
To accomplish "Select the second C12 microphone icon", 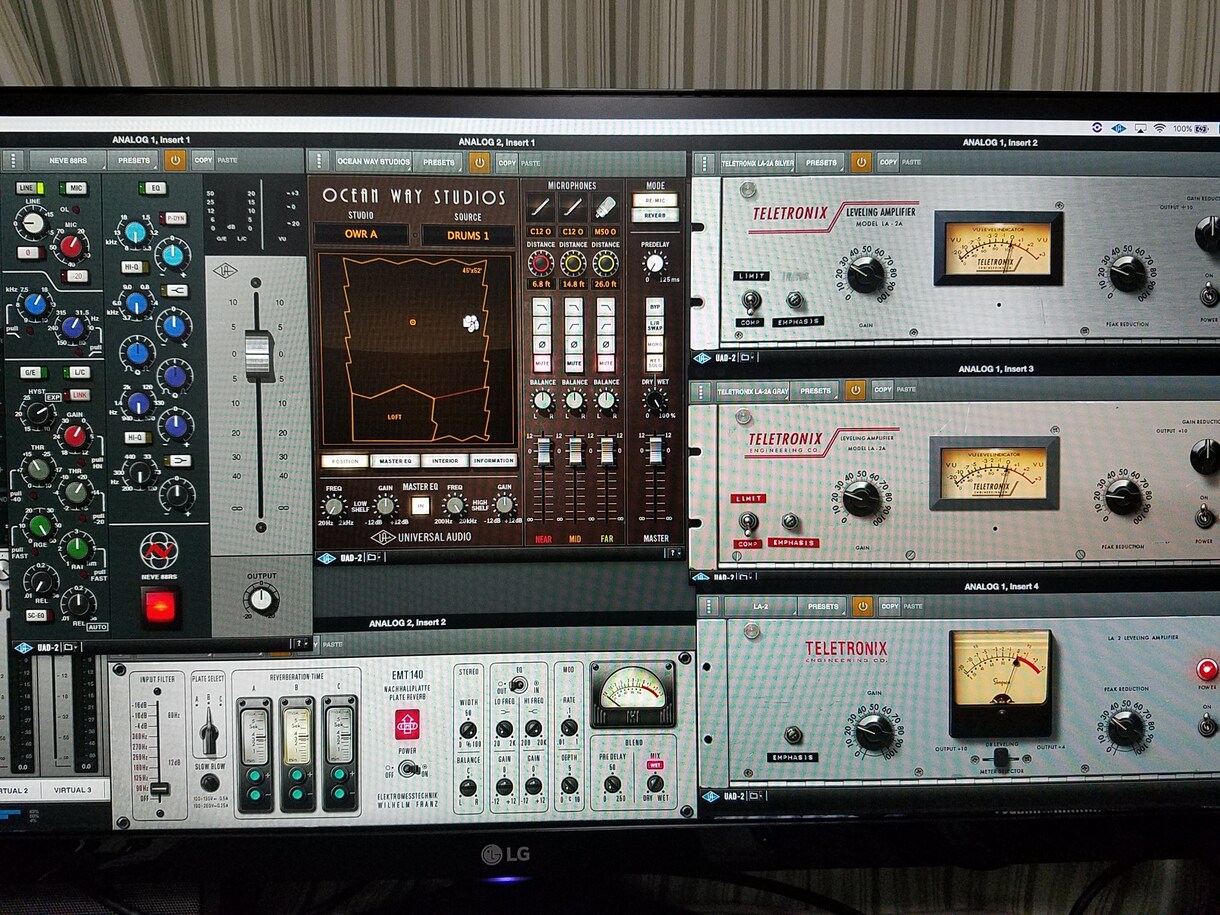I will click(573, 207).
